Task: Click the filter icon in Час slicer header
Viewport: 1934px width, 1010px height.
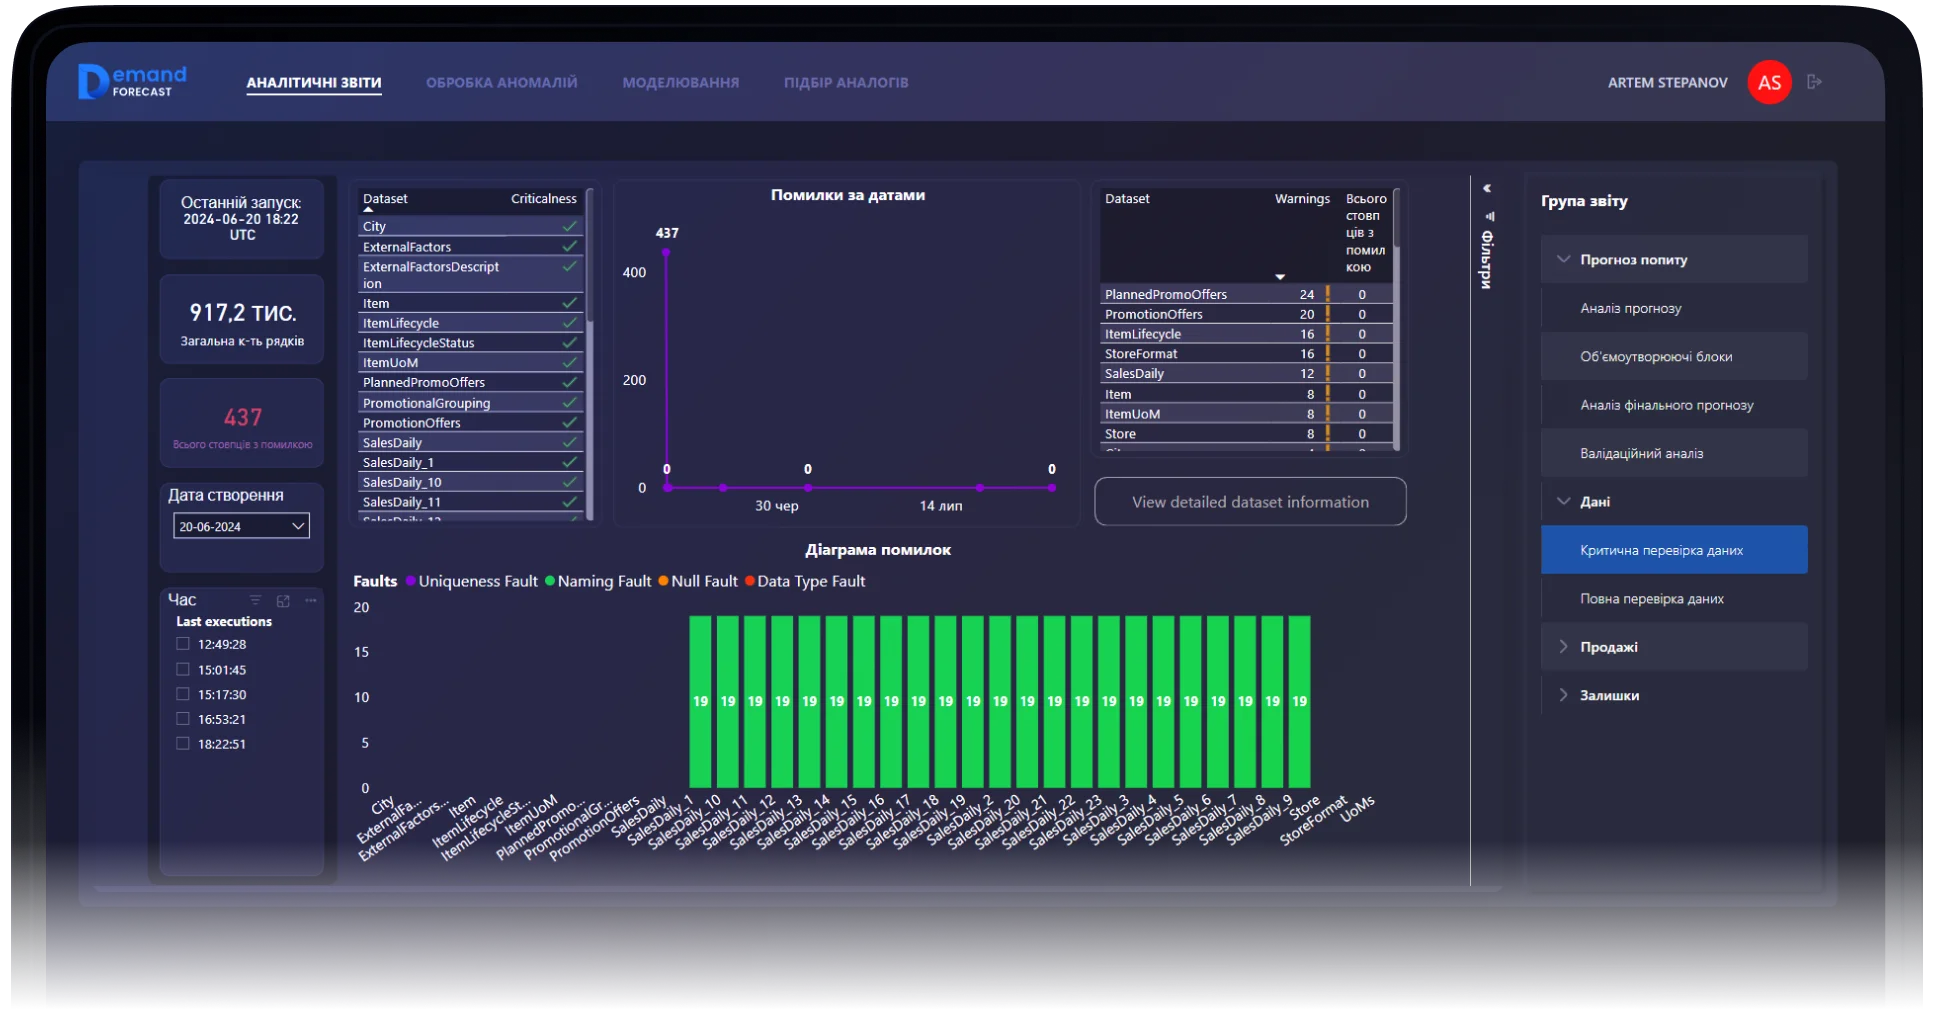Action: [x=256, y=600]
